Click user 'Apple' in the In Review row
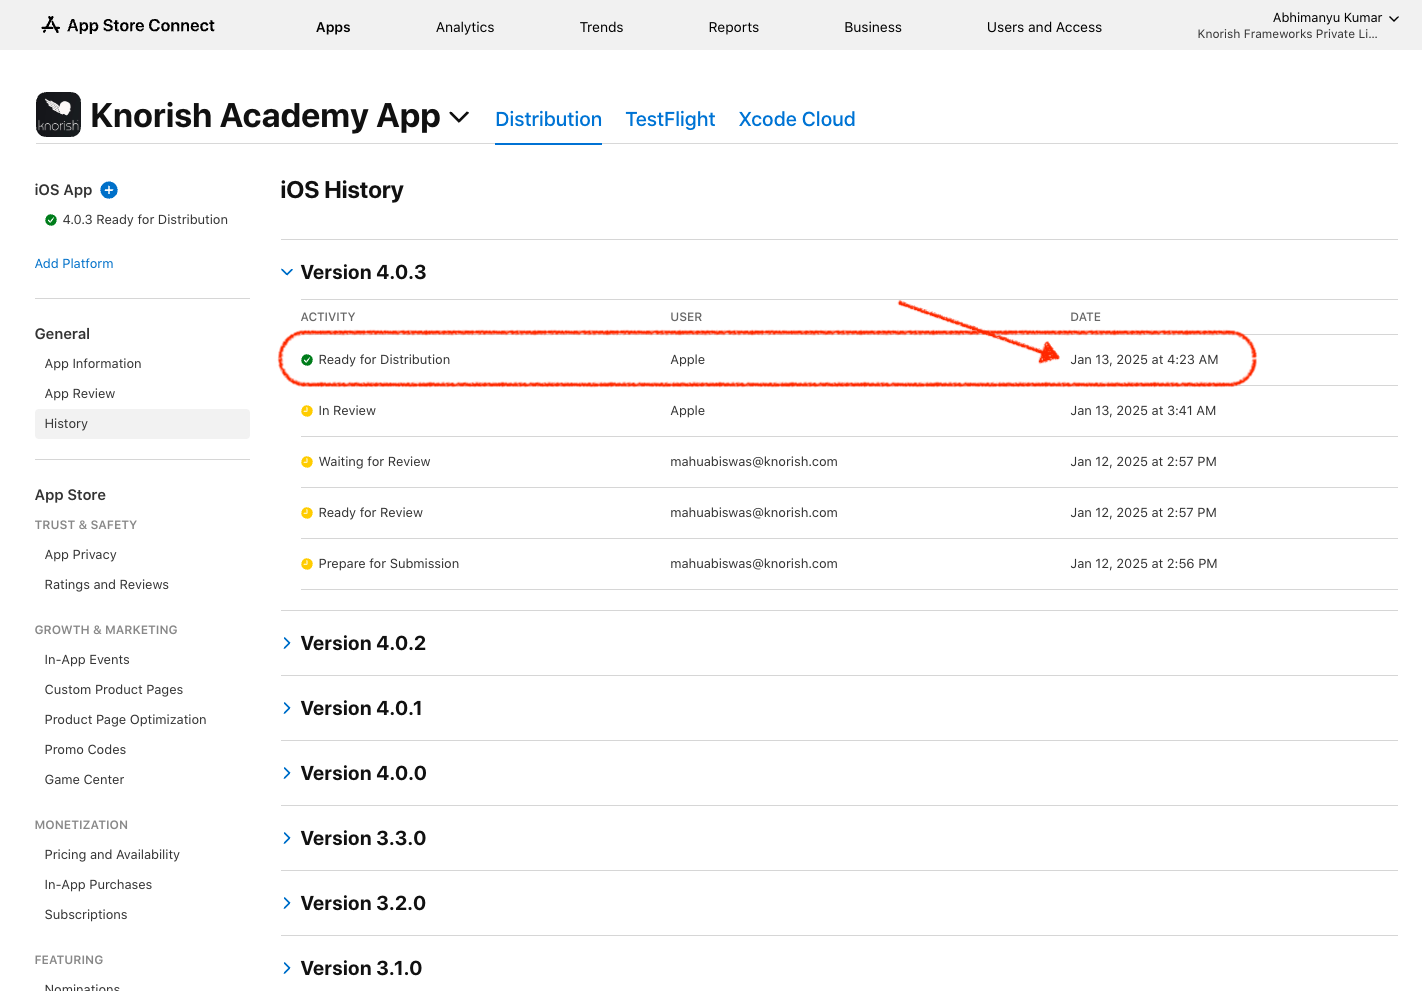 (x=687, y=411)
